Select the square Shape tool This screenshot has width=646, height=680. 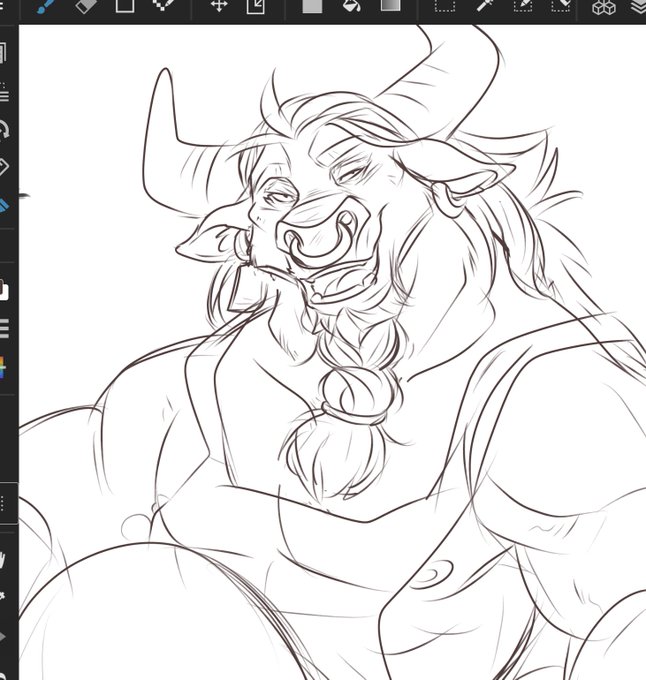point(125,6)
